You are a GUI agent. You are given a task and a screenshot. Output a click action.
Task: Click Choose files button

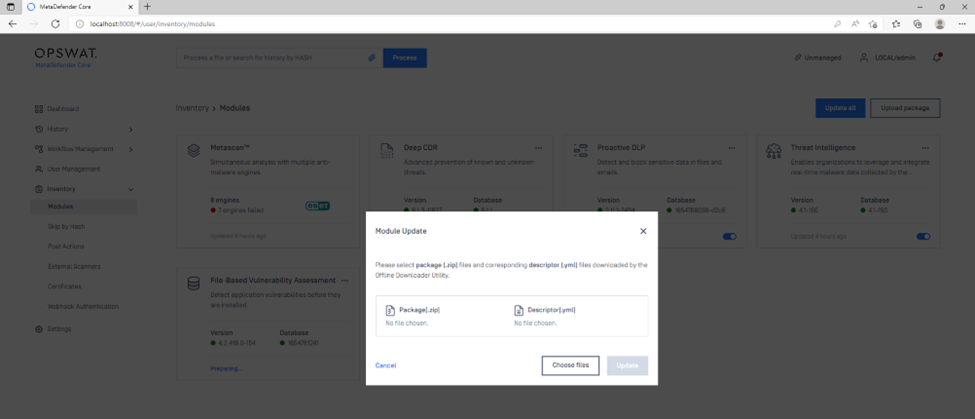[570, 366]
